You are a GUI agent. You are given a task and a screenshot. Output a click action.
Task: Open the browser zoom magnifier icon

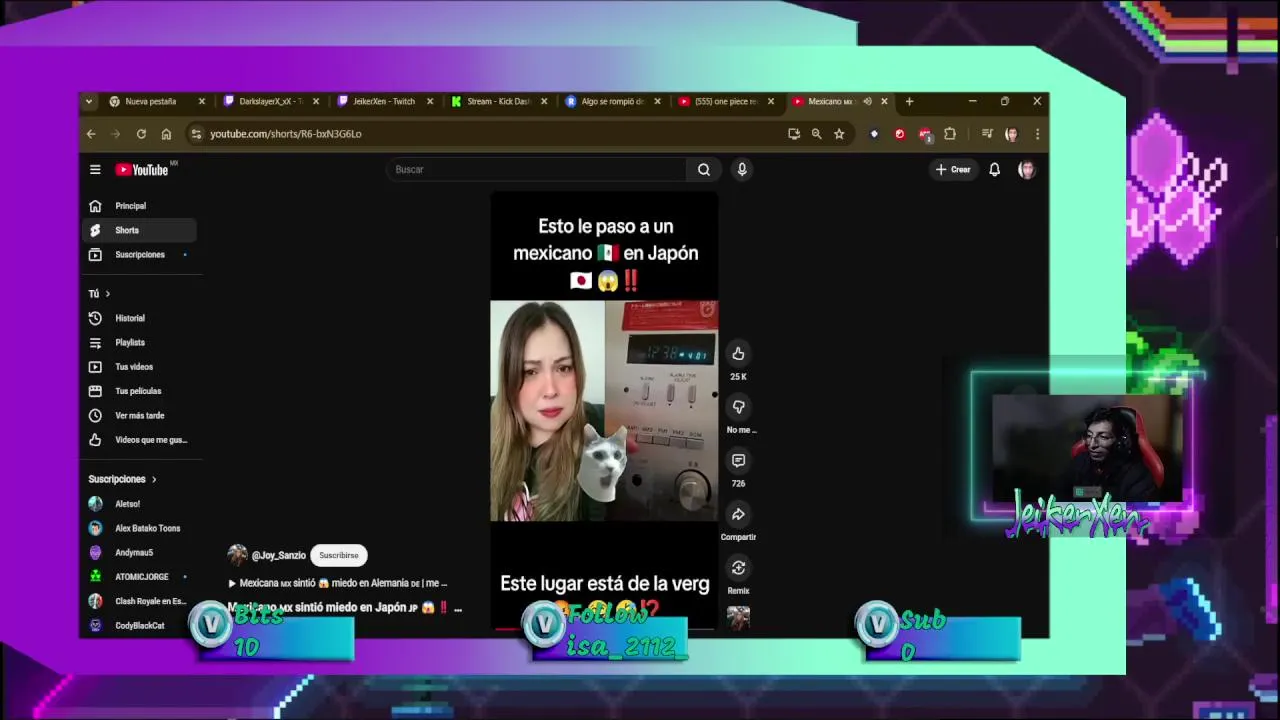816,134
